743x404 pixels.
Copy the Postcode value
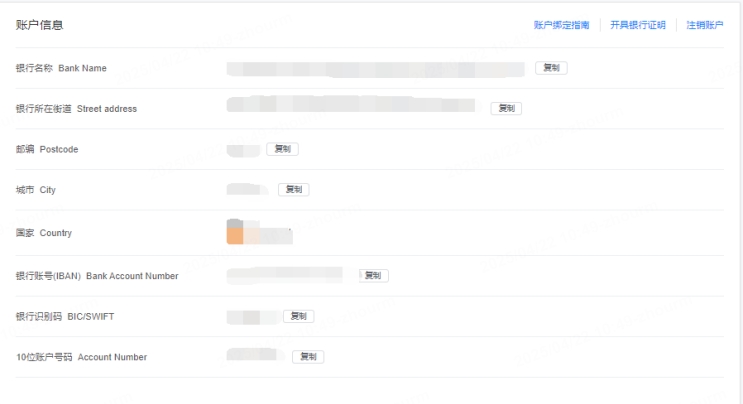[x=282, y=149]
